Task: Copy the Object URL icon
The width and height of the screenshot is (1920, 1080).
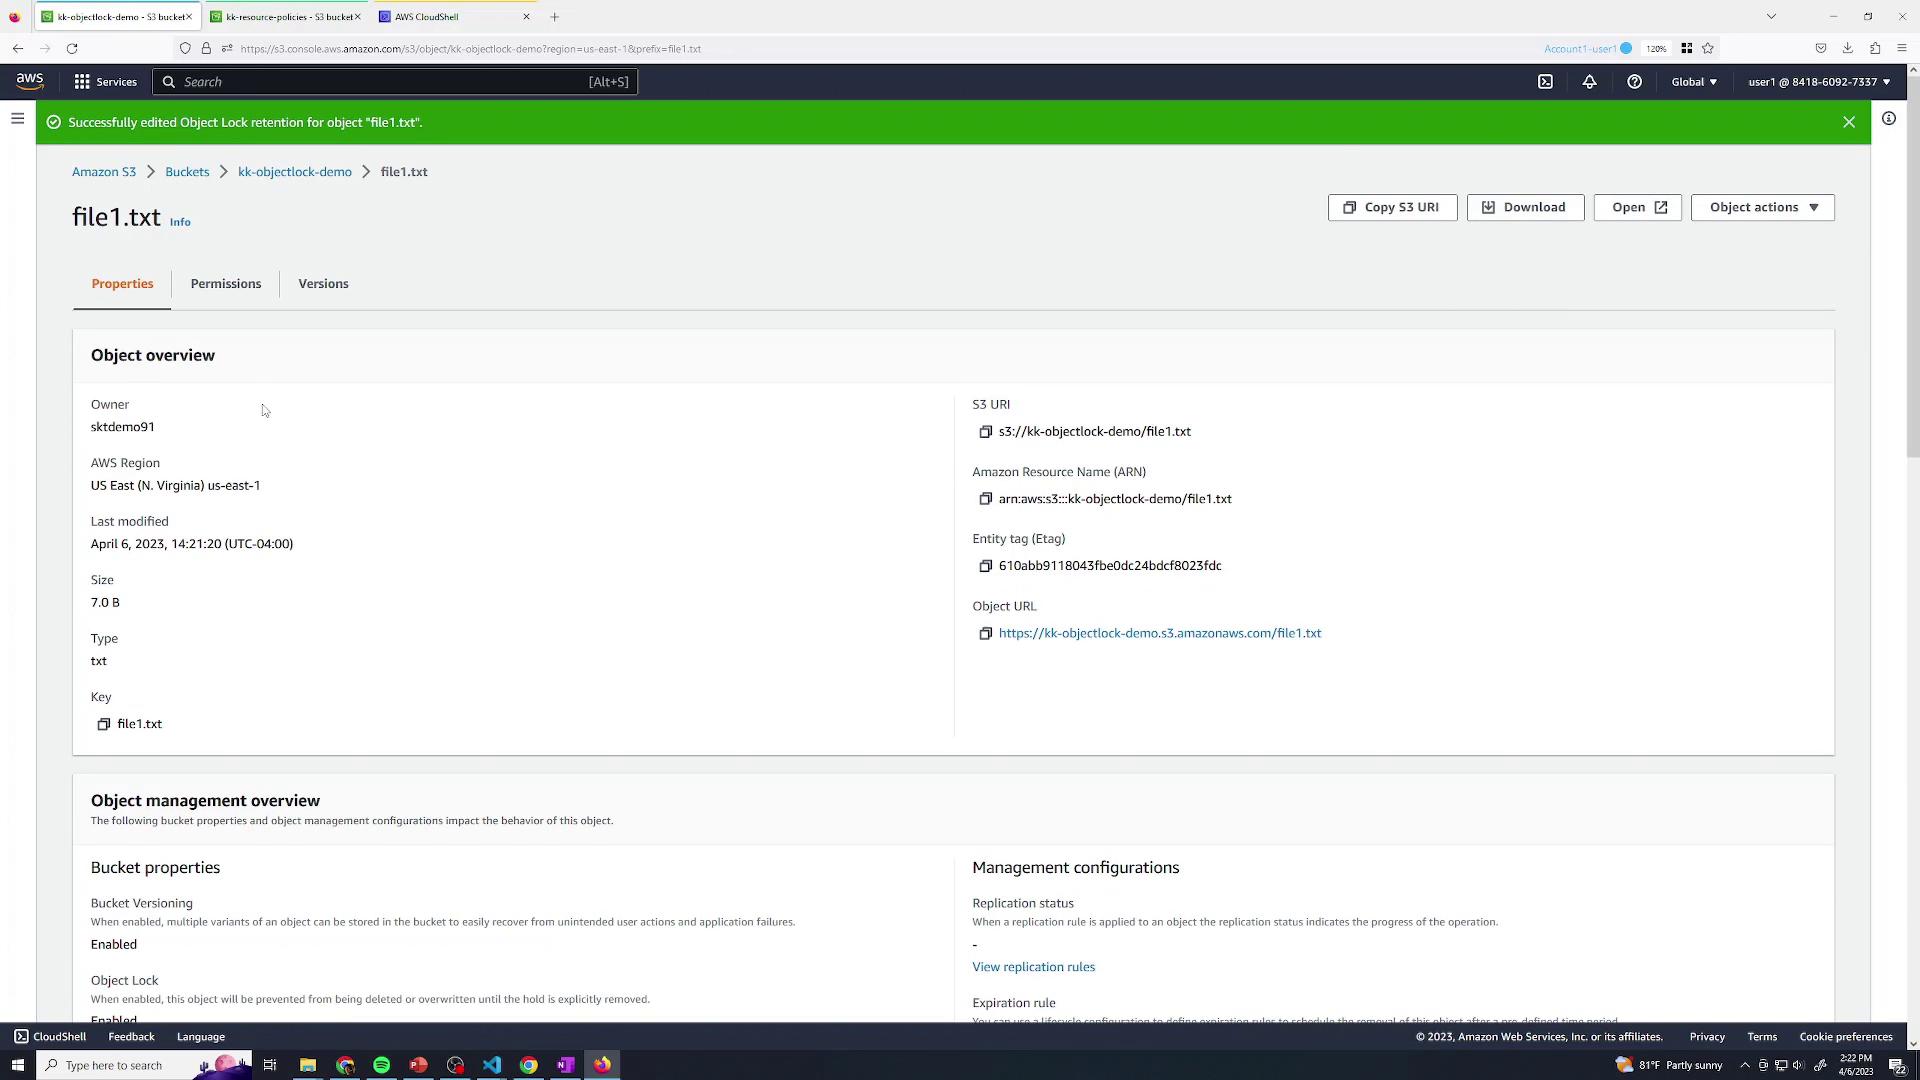Action: tap(985, 634)
